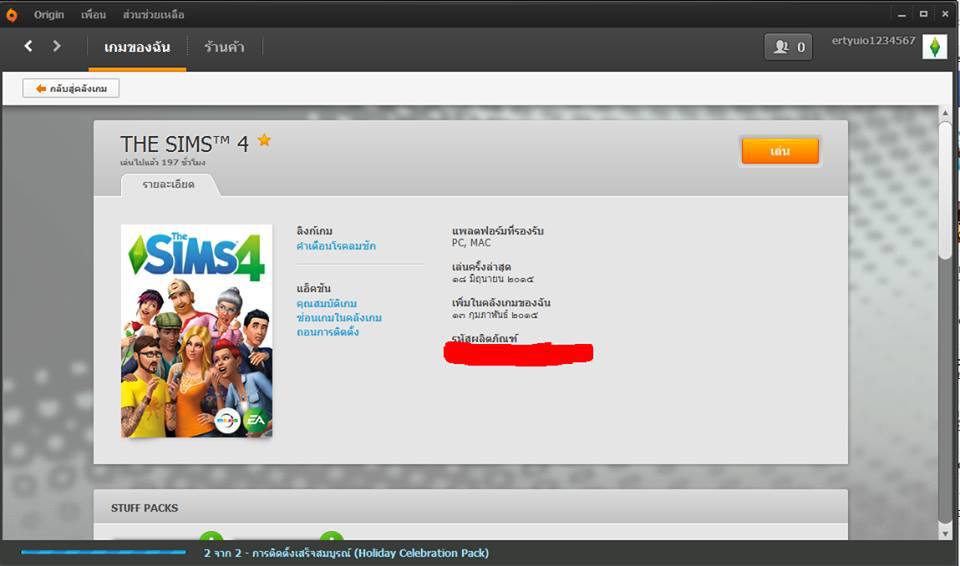The width and height of the screenshot is (960, 566).
Task: Open the ส่วนช่วยเหลือ menu
Action: (153, 15)
